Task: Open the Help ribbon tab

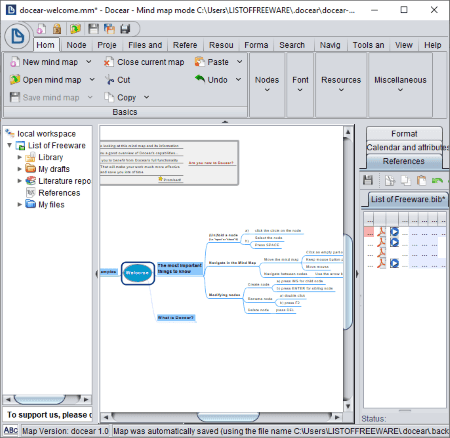Action: (x=433, y=45)
